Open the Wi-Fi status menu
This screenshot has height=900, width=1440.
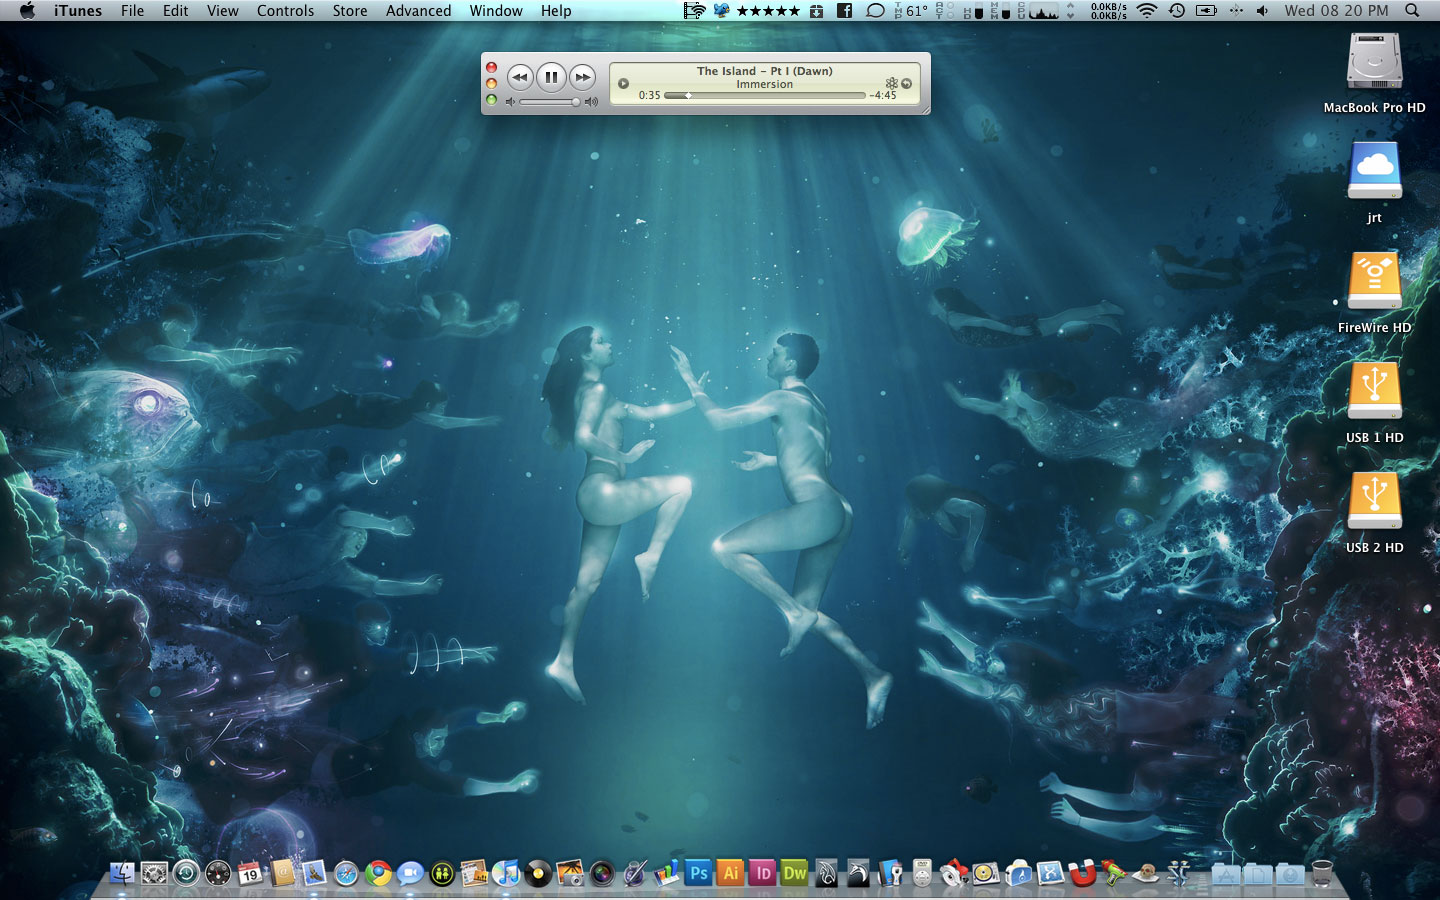[x=1147, y=11]
